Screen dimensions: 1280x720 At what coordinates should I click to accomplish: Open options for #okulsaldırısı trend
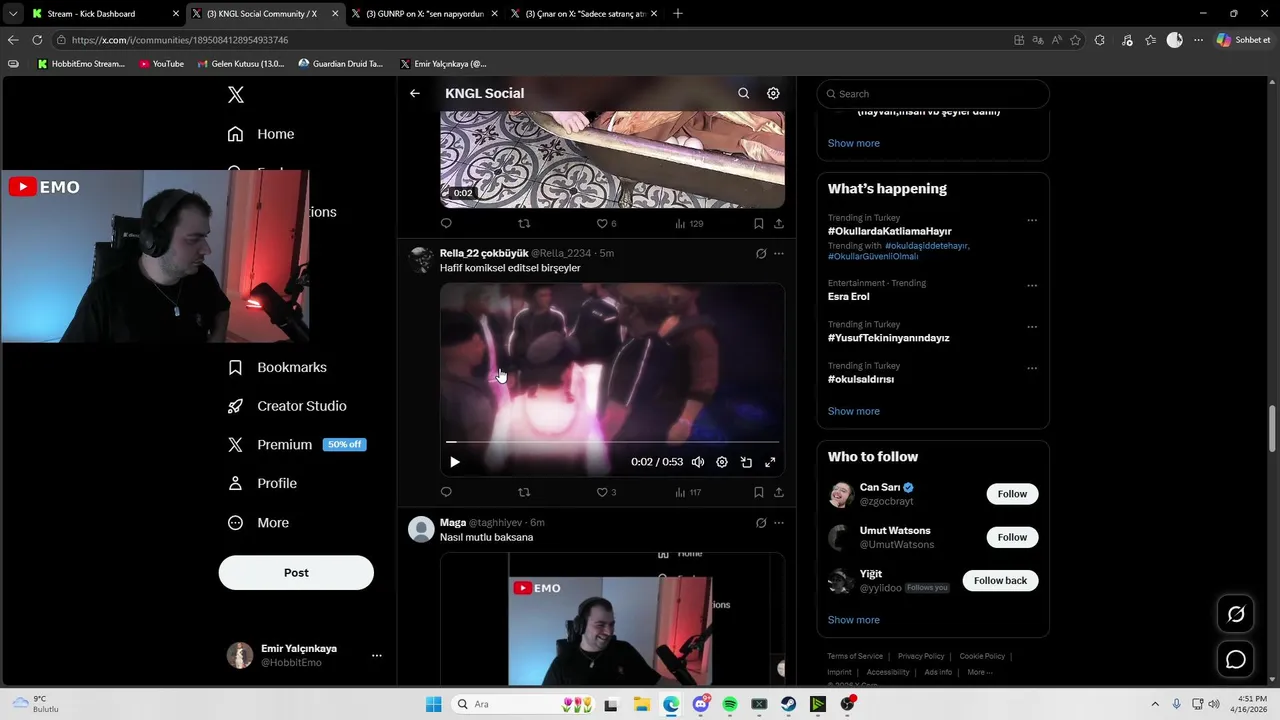click(1032, 368)
